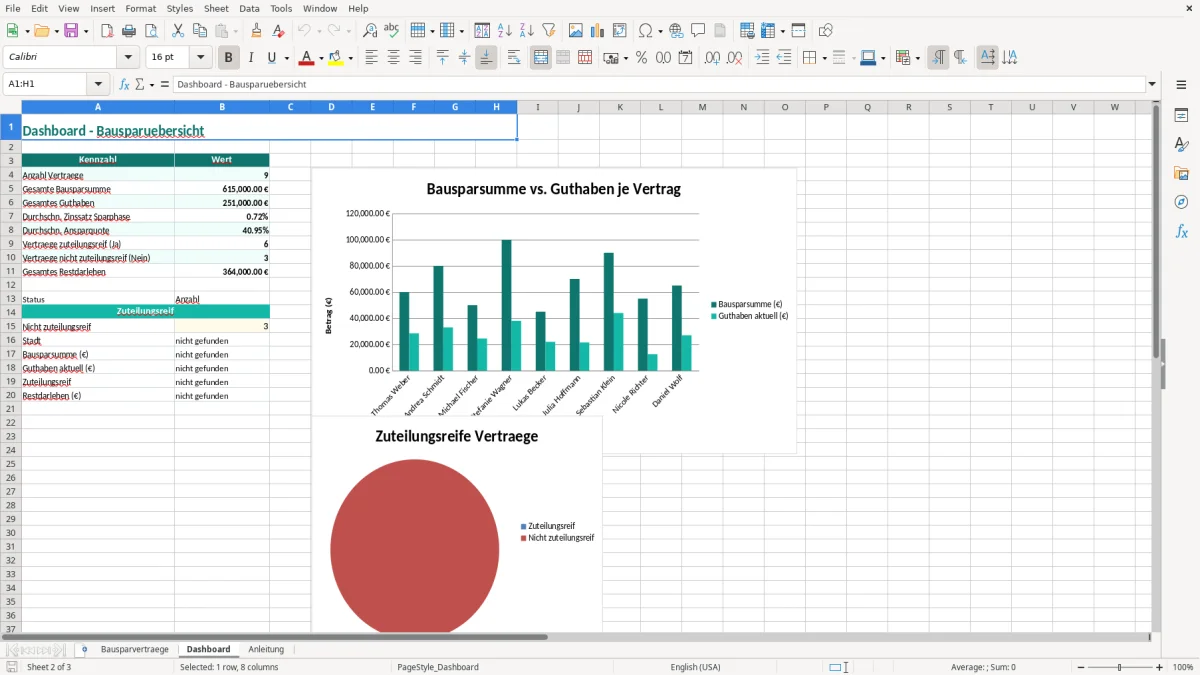Click the Copy icon
Image resolution: width=1200 pixels, height=675 pixels.
[200, 31]
